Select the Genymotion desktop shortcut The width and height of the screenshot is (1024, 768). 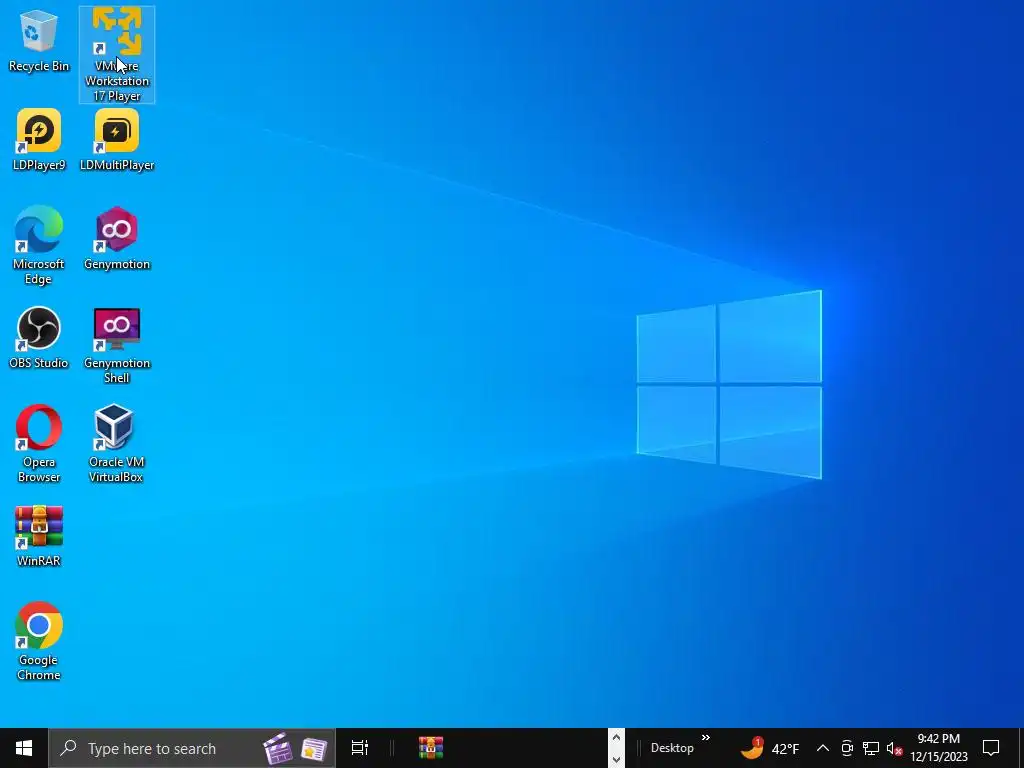click(x=117, y=238)
